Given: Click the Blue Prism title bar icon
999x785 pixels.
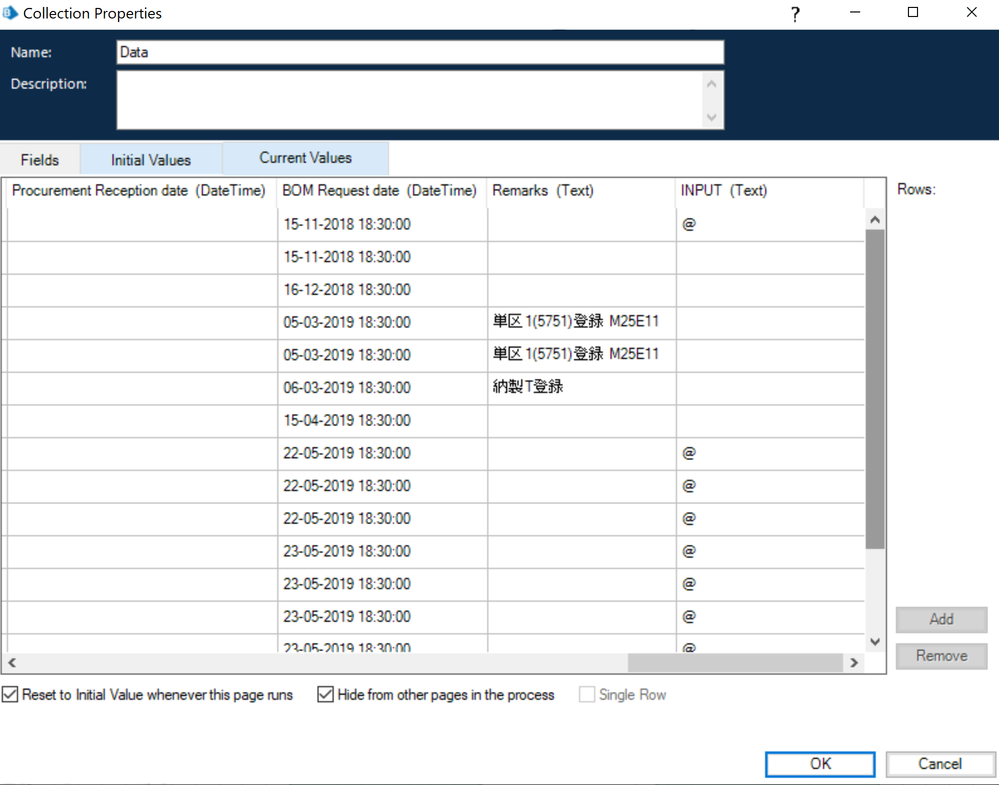Looking at the screenshot, I should click(10, 13).
